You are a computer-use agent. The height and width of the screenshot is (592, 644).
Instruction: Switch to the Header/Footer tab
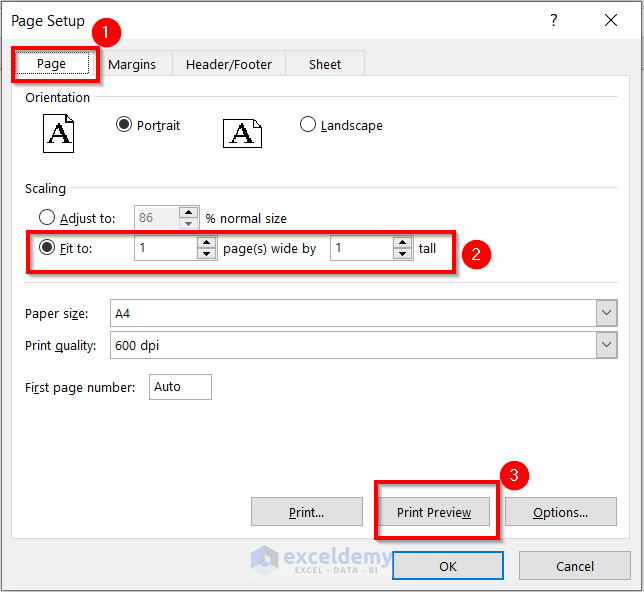pyautogui.click(x=229, y=64)
